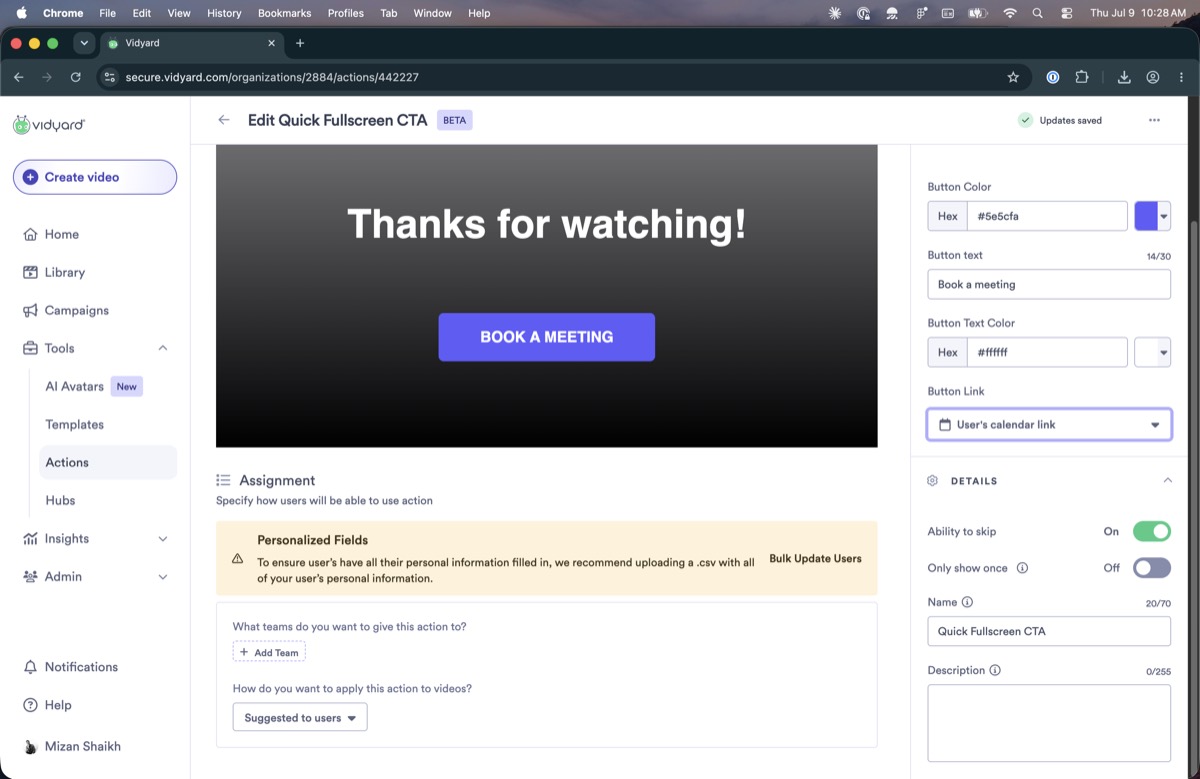Click the Vidyard logo
The height and width of the screenshot is (779, 1200).
49,125
